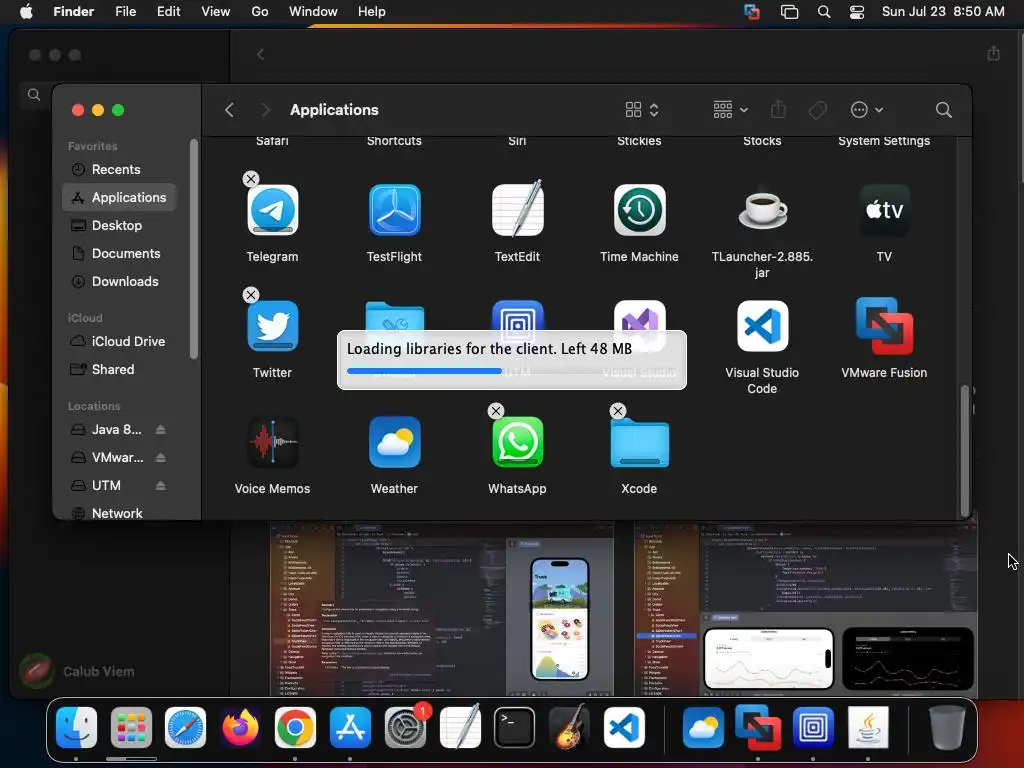This screenshot has width=1024, height=768.
Task: Click the Finder sidebar scrollbar
Action: (194, 249)
